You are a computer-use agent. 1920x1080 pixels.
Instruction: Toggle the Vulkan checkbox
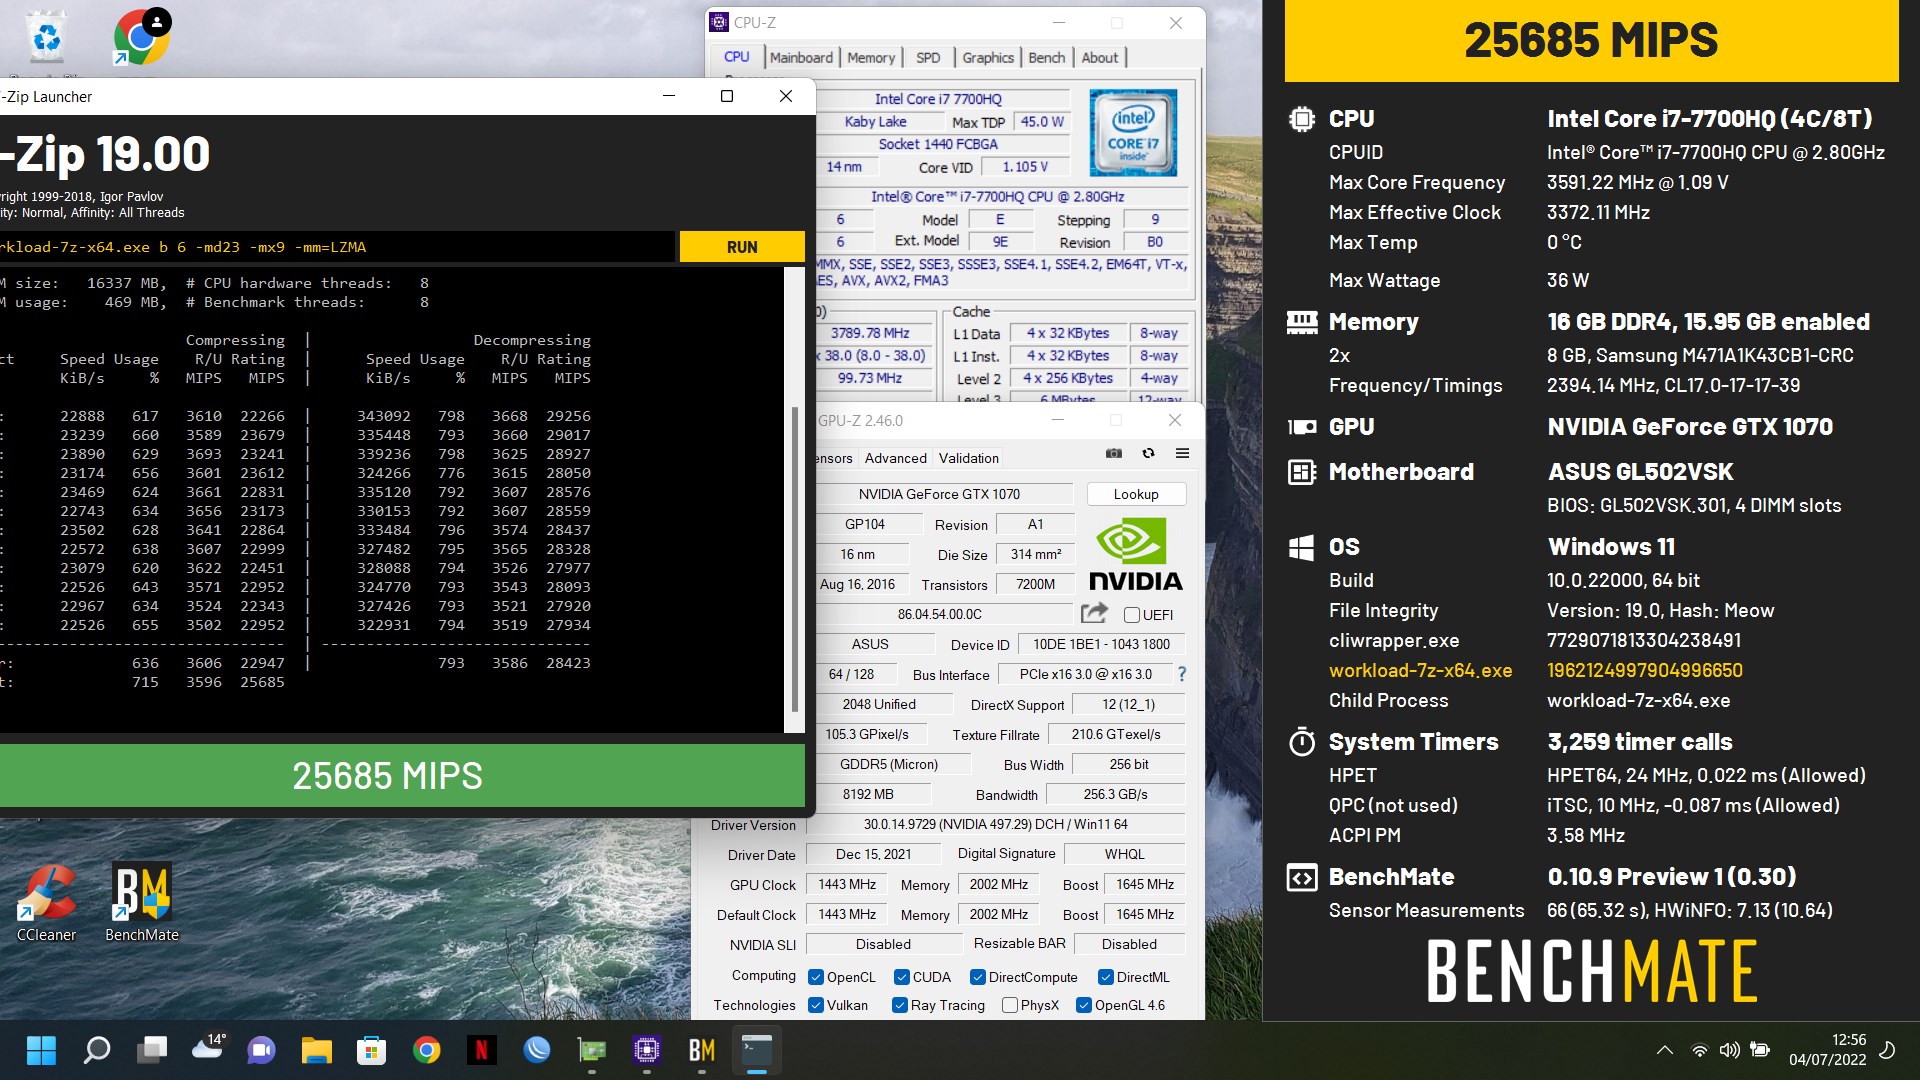816,1005
